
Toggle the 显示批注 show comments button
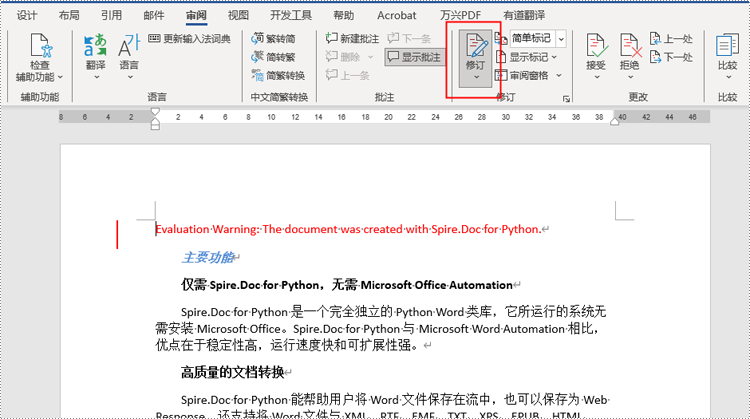(x=414, y=57)
